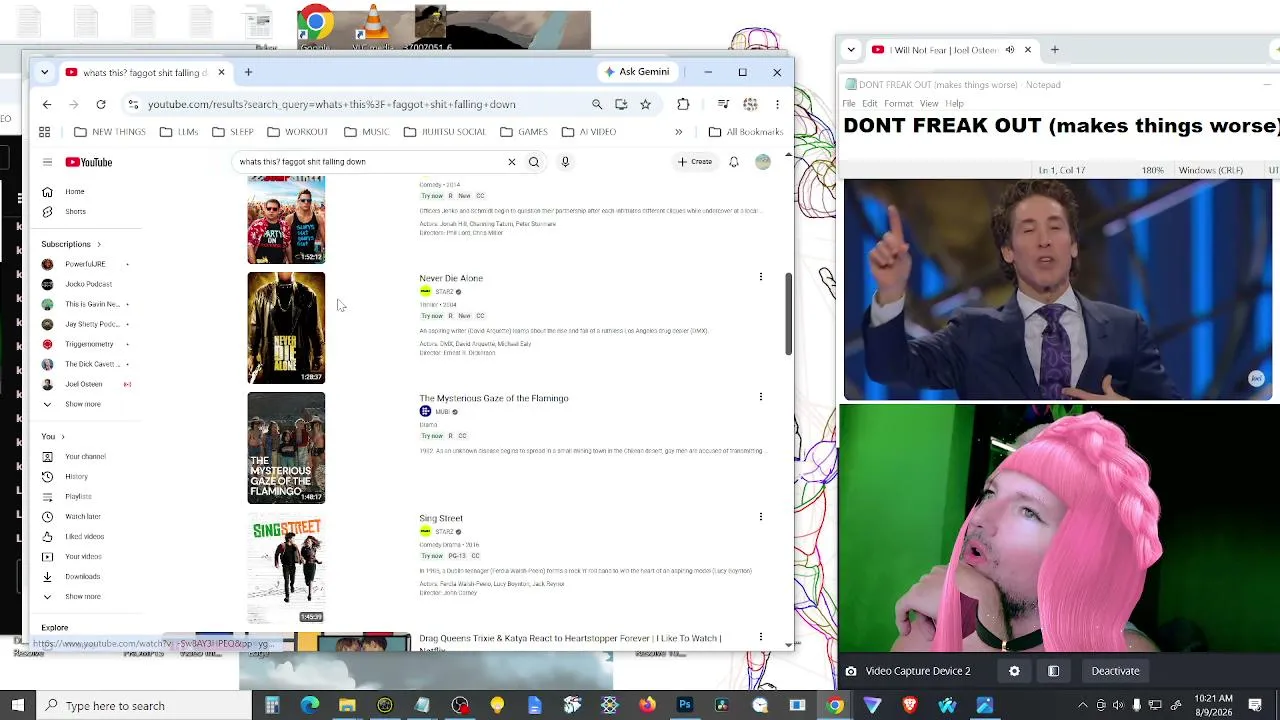Open Watch later in sidebar
Viewport: 1280px width, 720px height.
[82, 516]
